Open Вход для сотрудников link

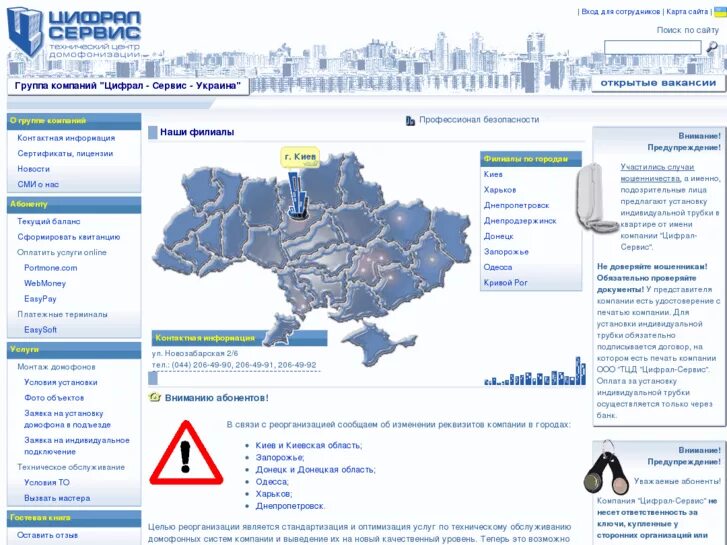(620, 12)
